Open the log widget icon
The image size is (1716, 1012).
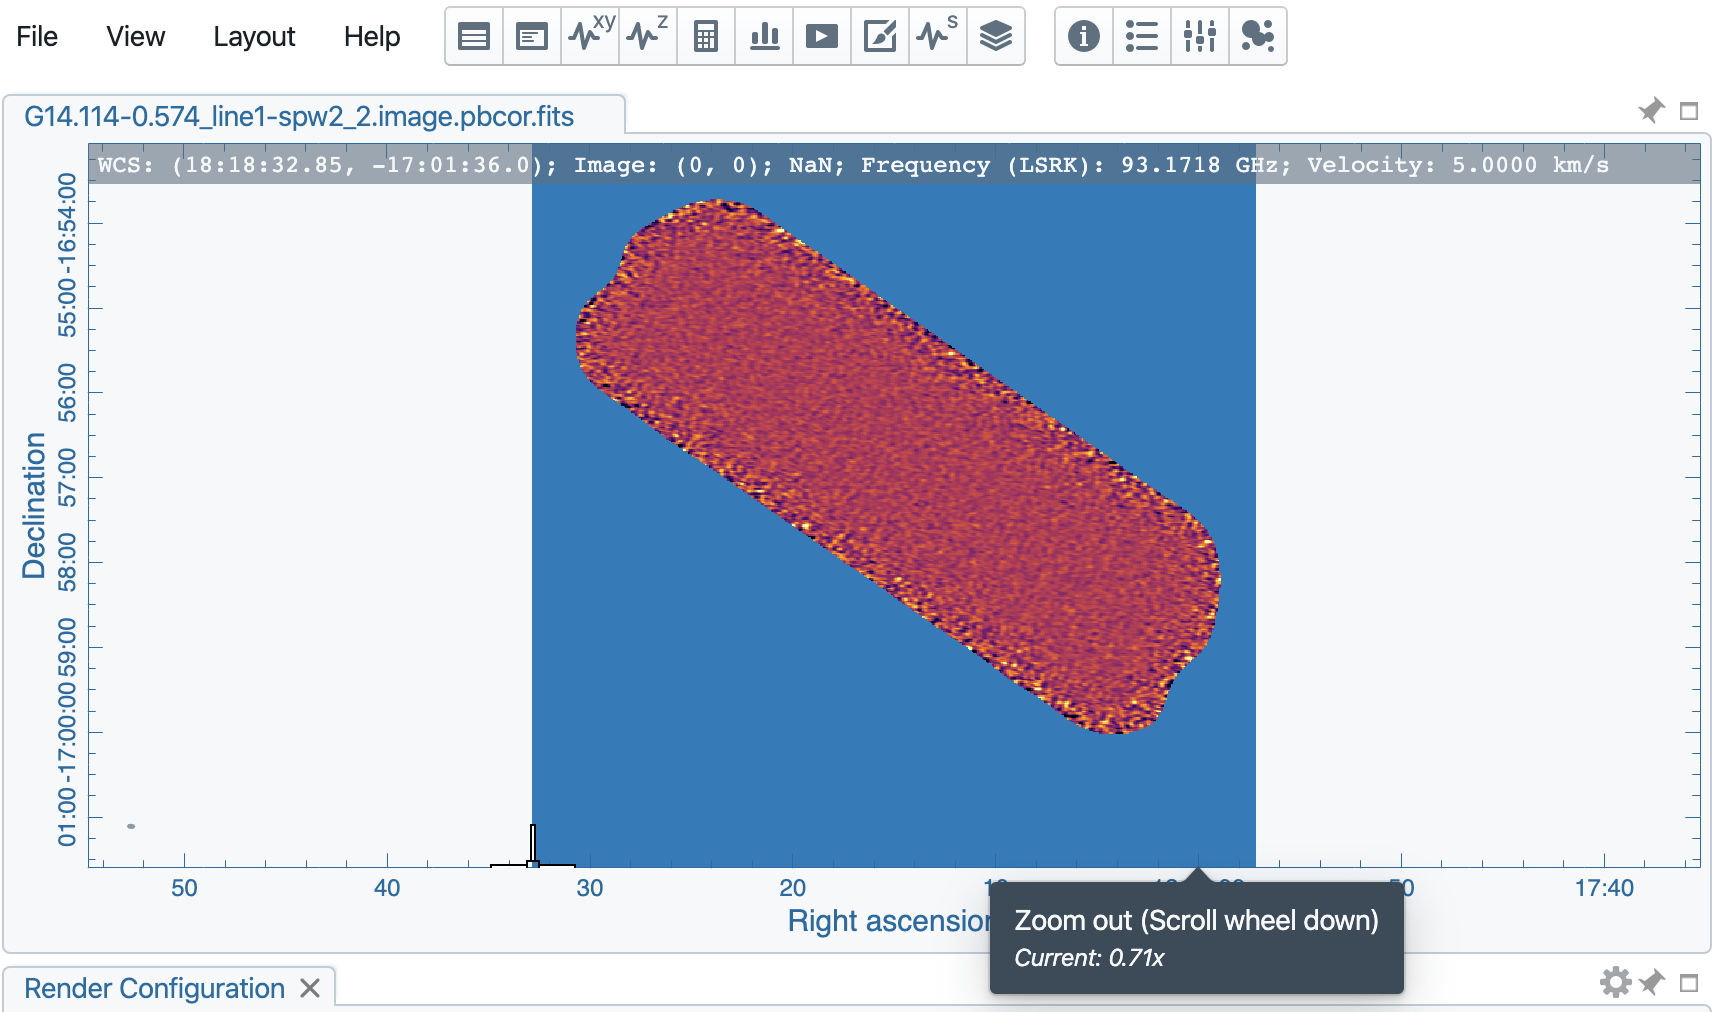click(x=532, y=37)
